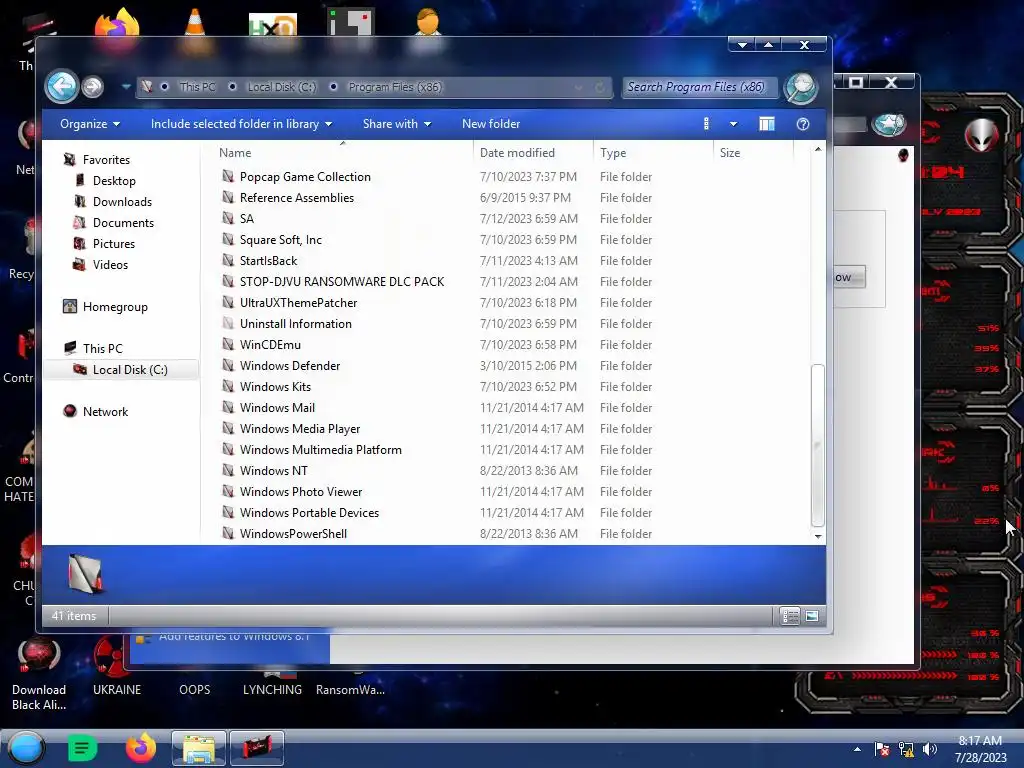Screen dimensions: 1024x768
Task: Sort by the Name column header
Action: [x=342, y=153]
